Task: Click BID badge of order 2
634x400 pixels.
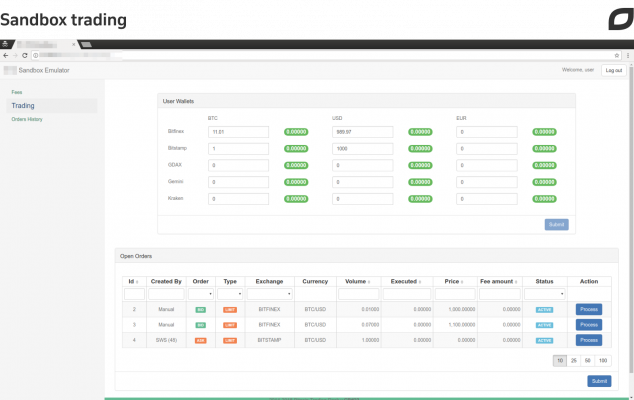Action: point(201,310)
